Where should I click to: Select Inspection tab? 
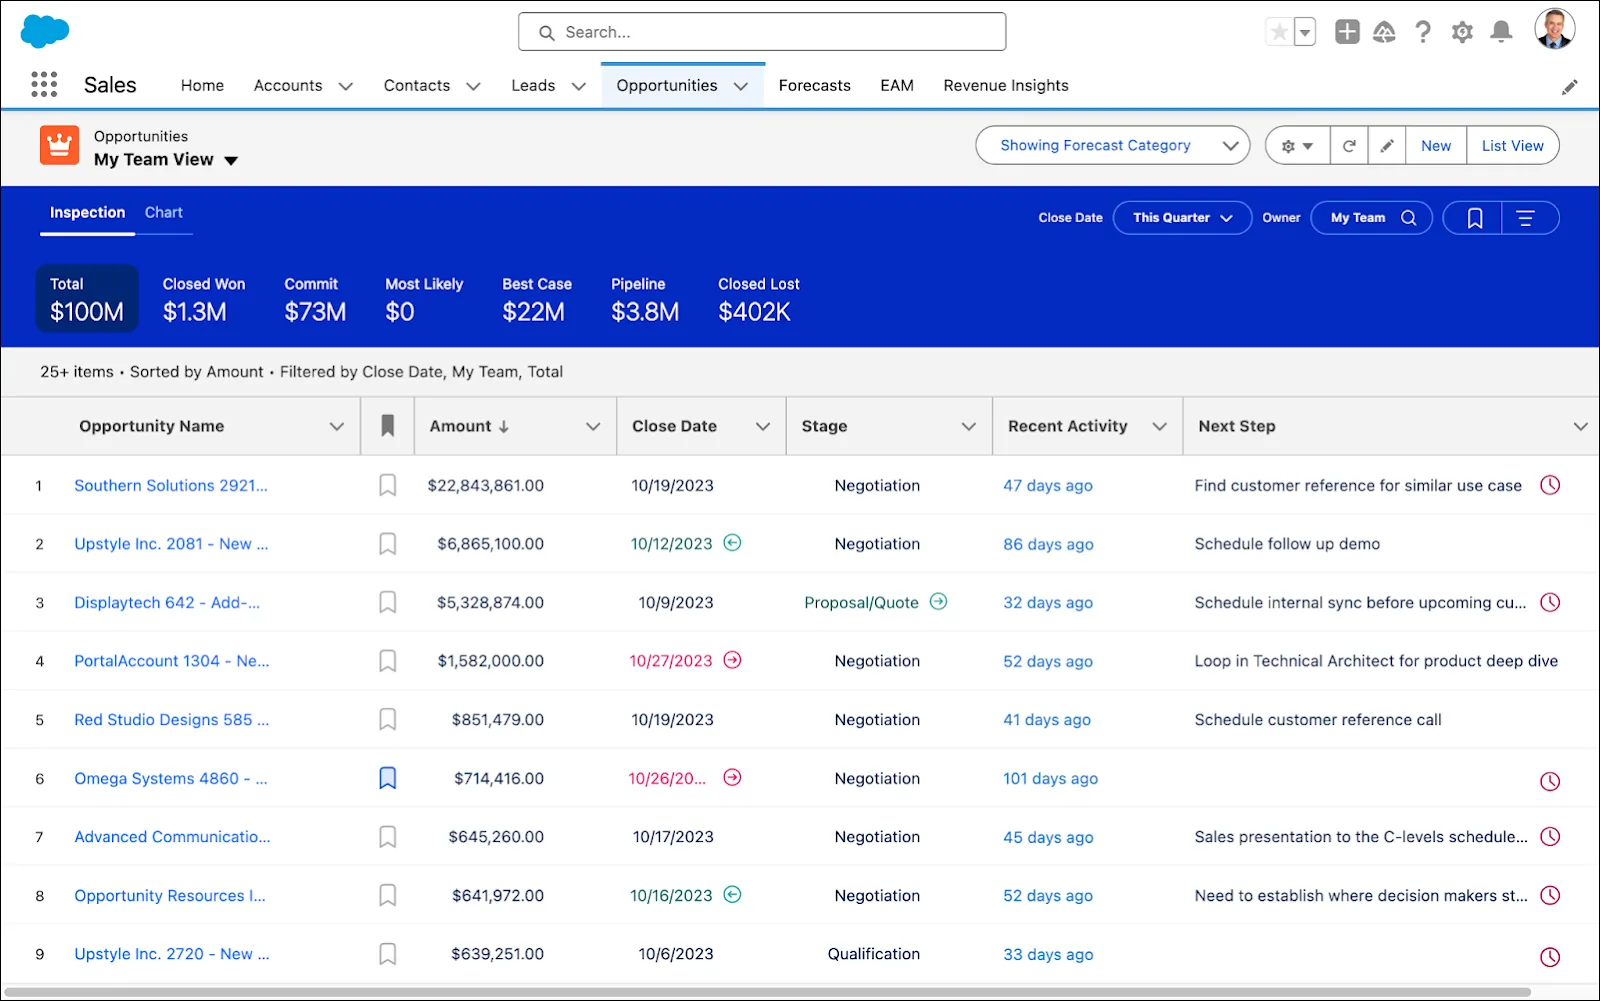[x=87, y=212]
